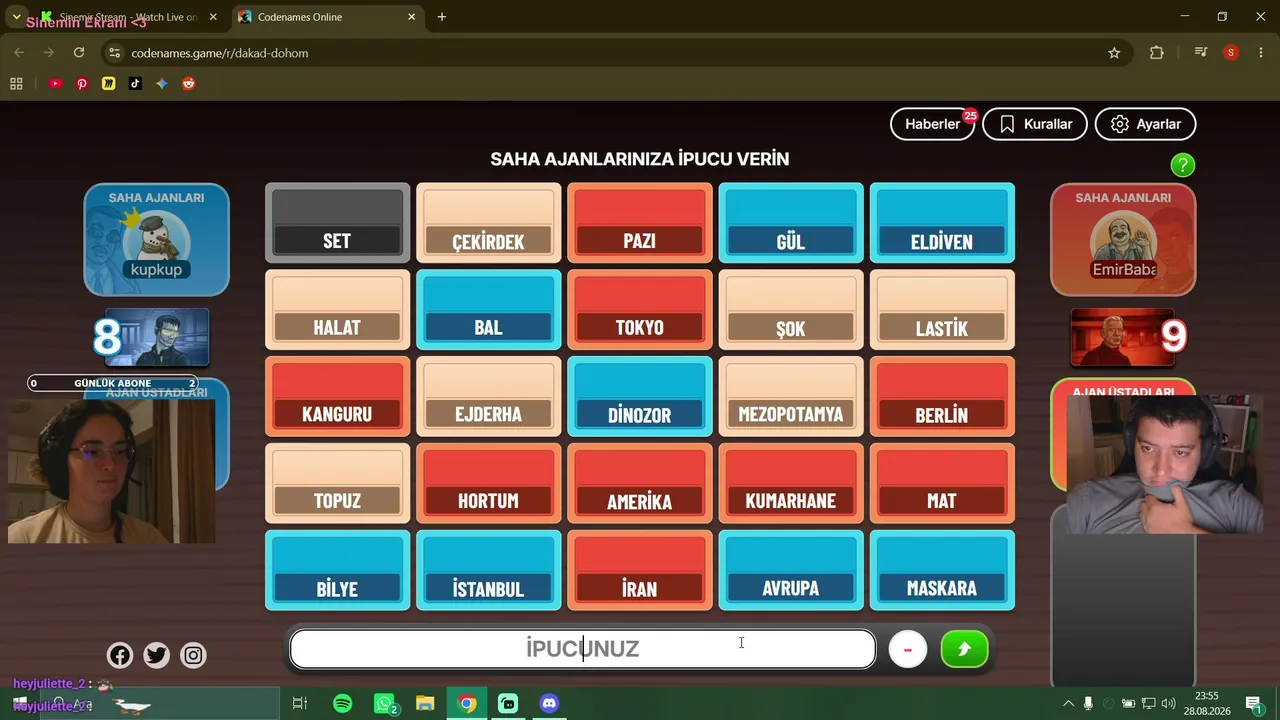Click the kupkup blue field agents panel
Image resolution: width=1280 pixels, height=720 pixels.
point(156,240)
